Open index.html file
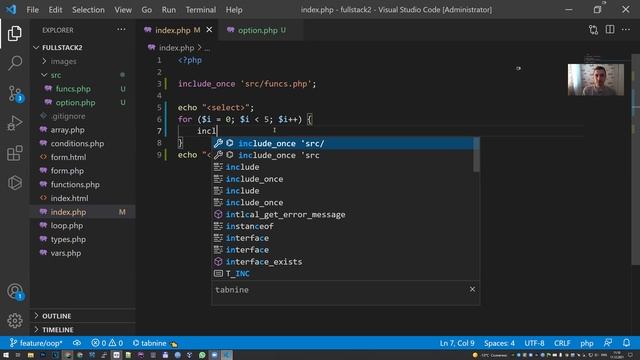 click(83, 198)
